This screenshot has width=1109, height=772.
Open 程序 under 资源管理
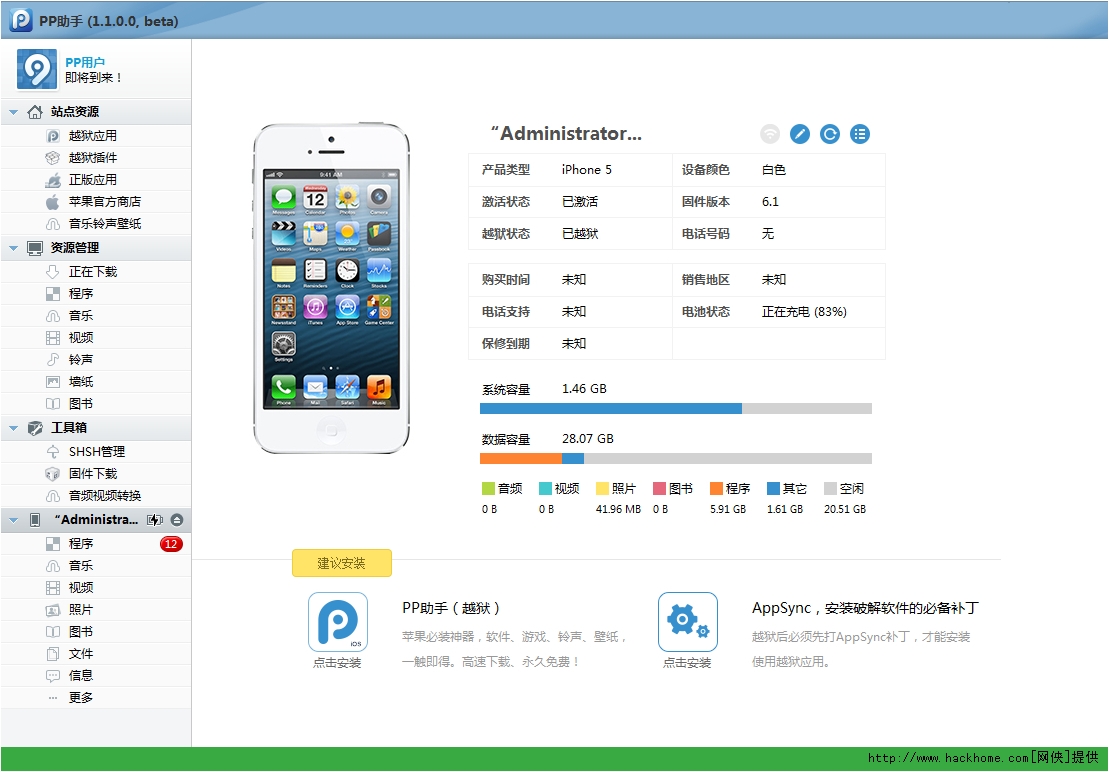tap(95, 293)
